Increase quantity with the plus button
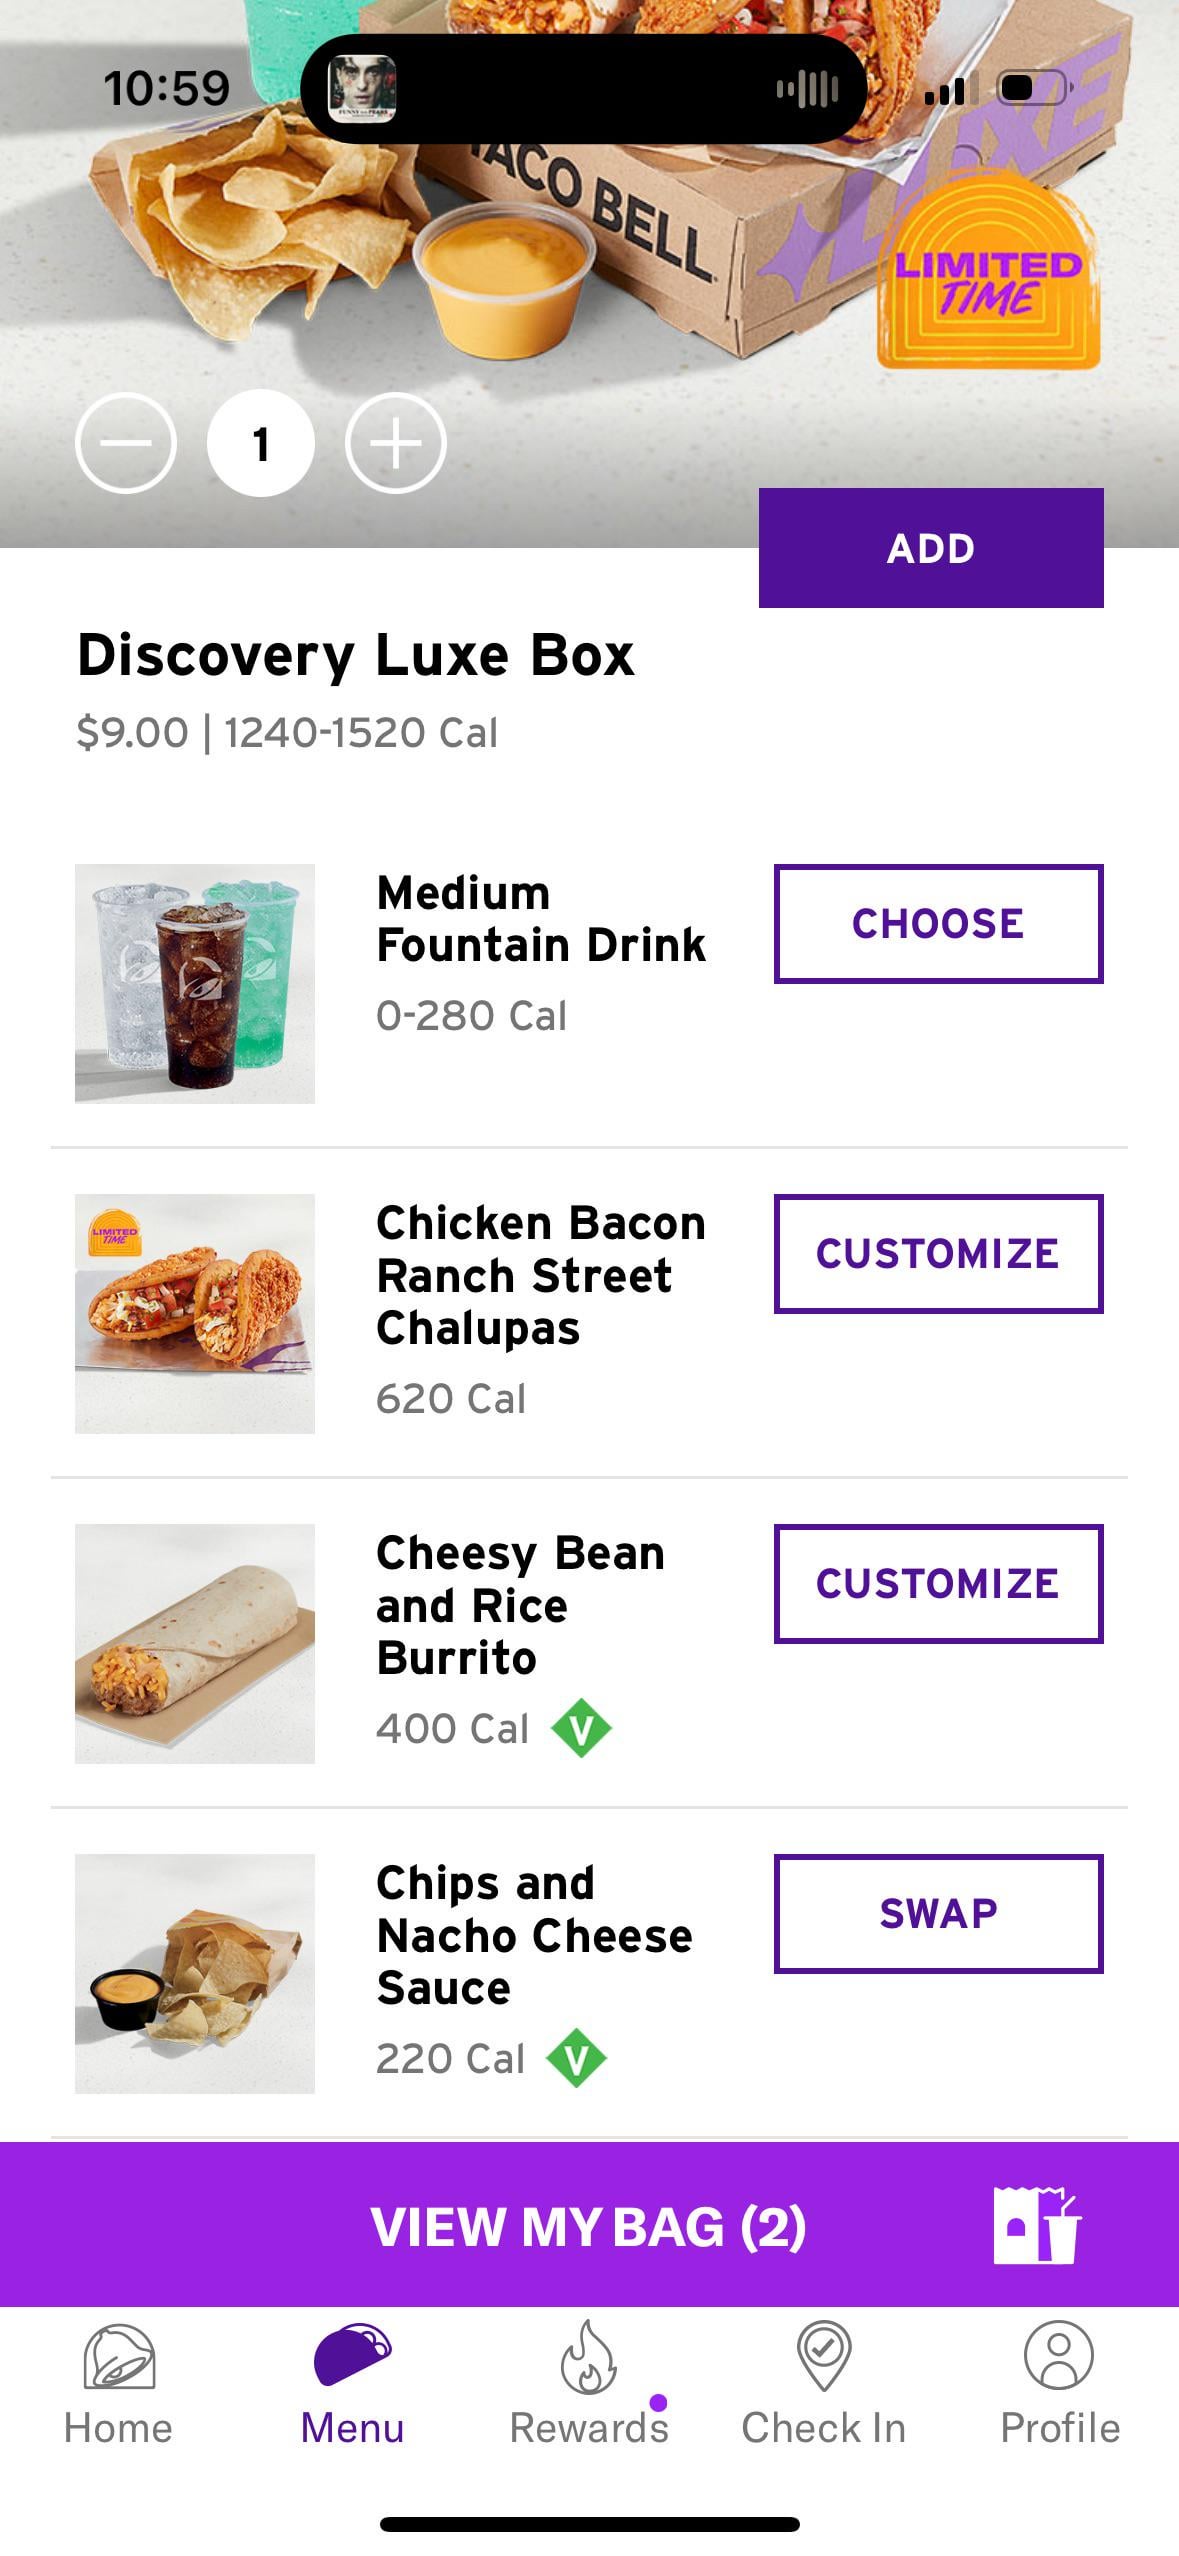The height and width of the screenshot is (2556, 1179). pos(396,443)
